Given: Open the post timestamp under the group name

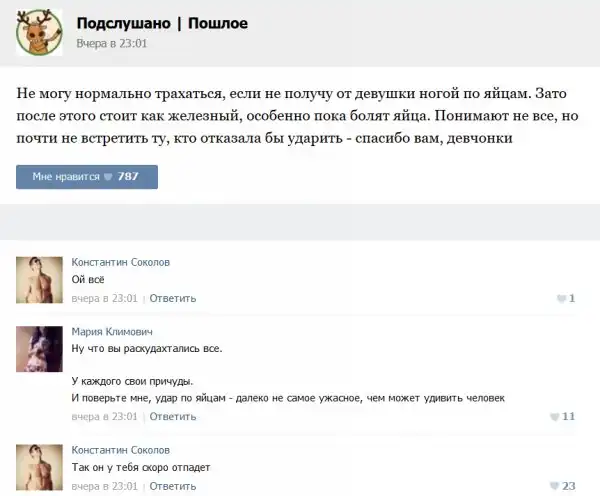Looking at the screenshot, I should click(x=112, y=44).
